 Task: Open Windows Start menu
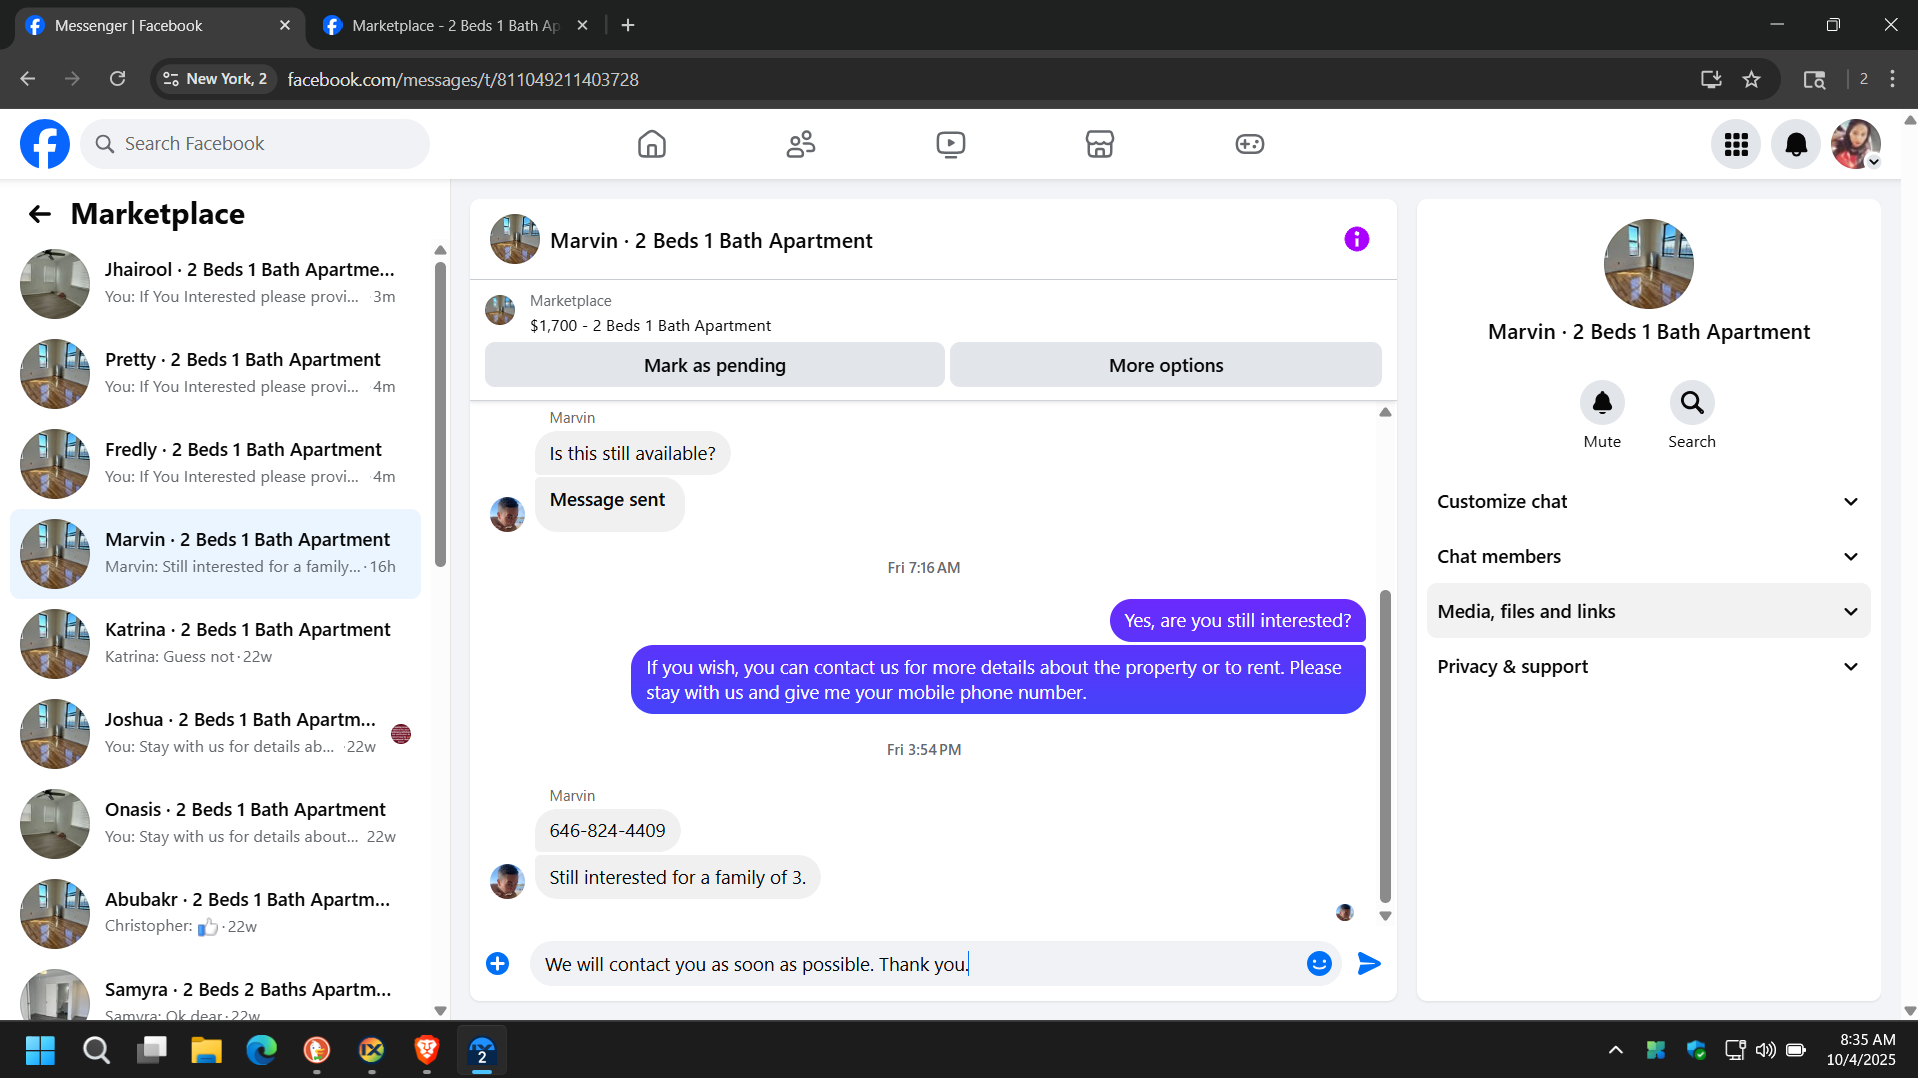(40, 1050)
